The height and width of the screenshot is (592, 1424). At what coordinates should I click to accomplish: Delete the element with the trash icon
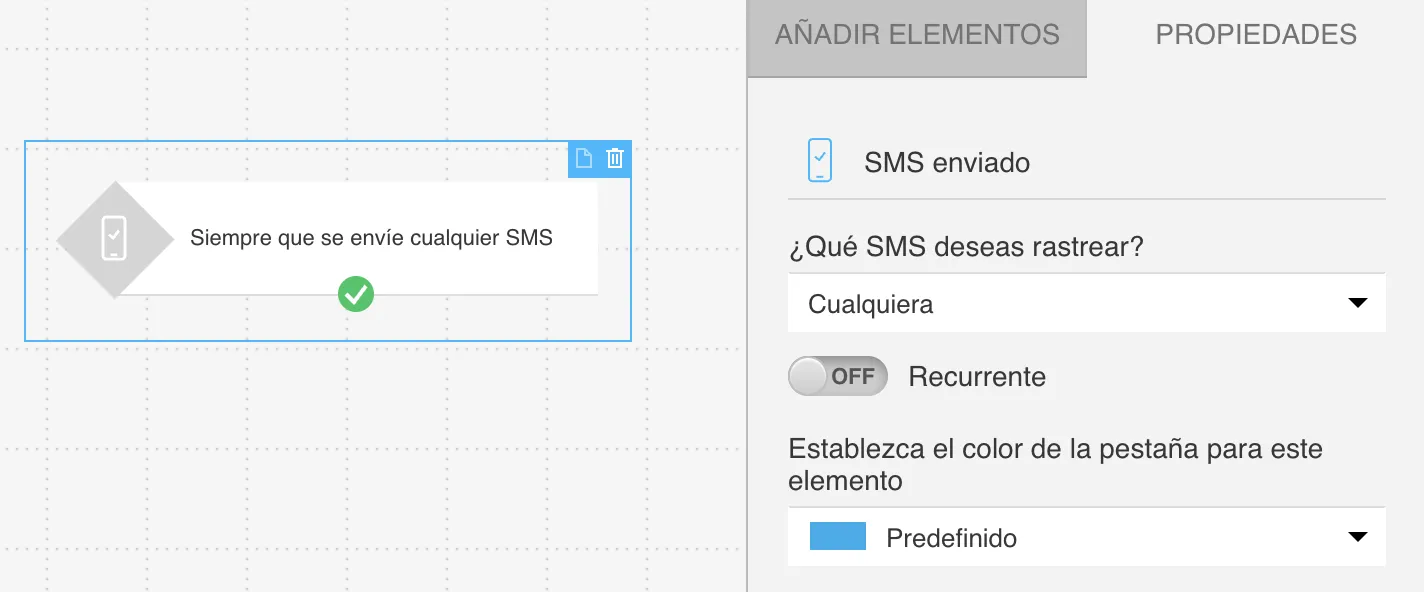(615, 158)
